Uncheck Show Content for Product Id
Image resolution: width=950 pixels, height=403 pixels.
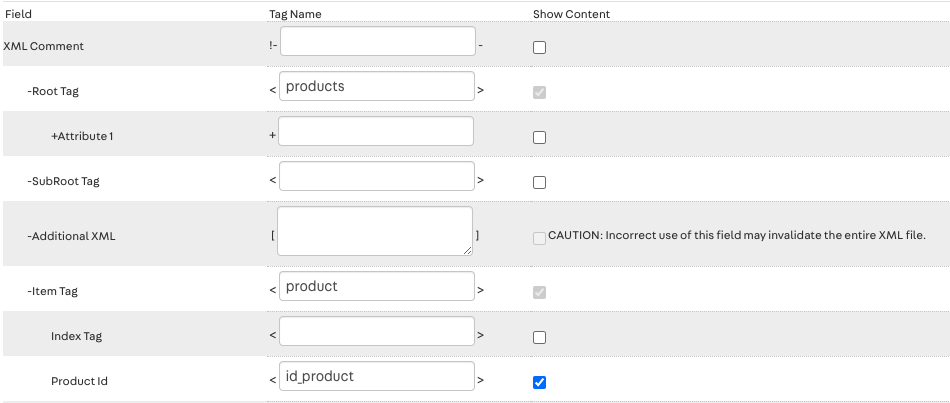pyautogui.click(x=540, y=382)
